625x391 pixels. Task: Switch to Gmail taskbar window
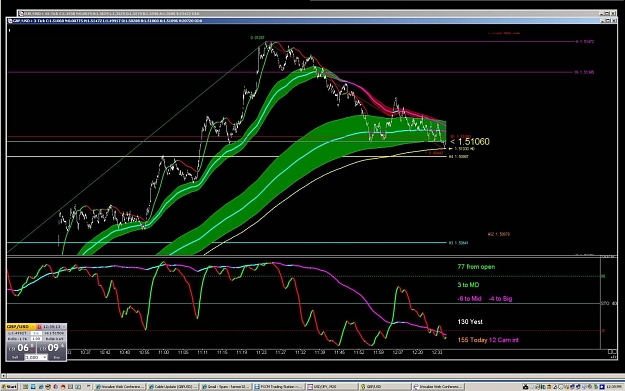coord(226,387)
